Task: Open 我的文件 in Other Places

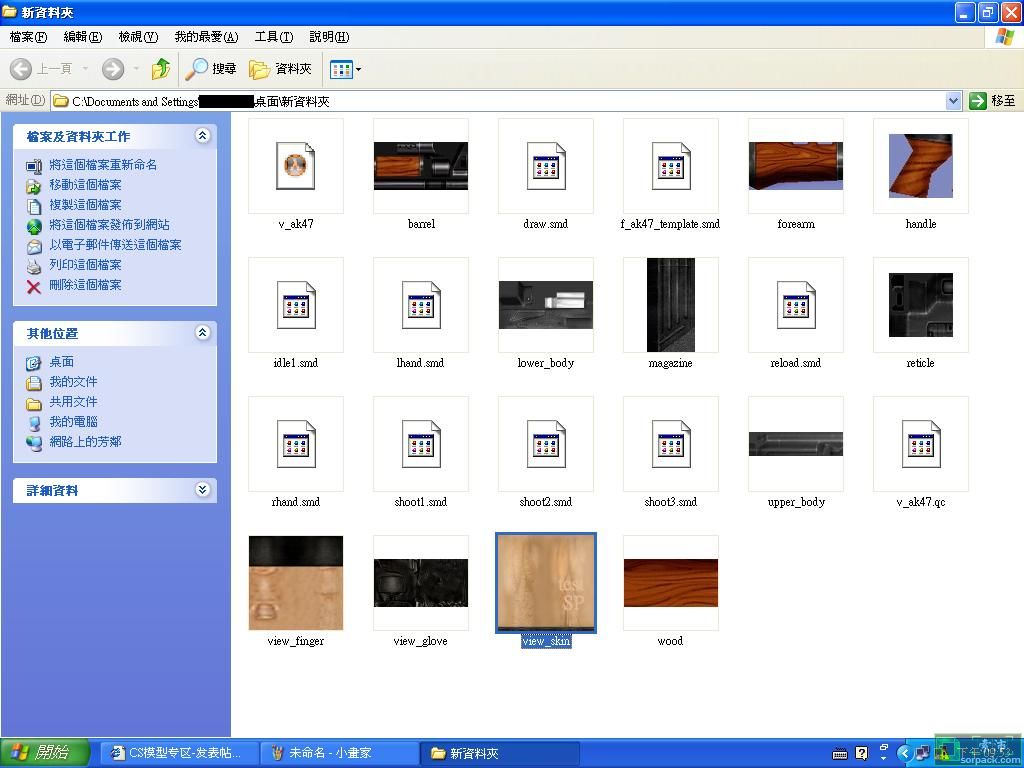Action: [x=73, y=381]
